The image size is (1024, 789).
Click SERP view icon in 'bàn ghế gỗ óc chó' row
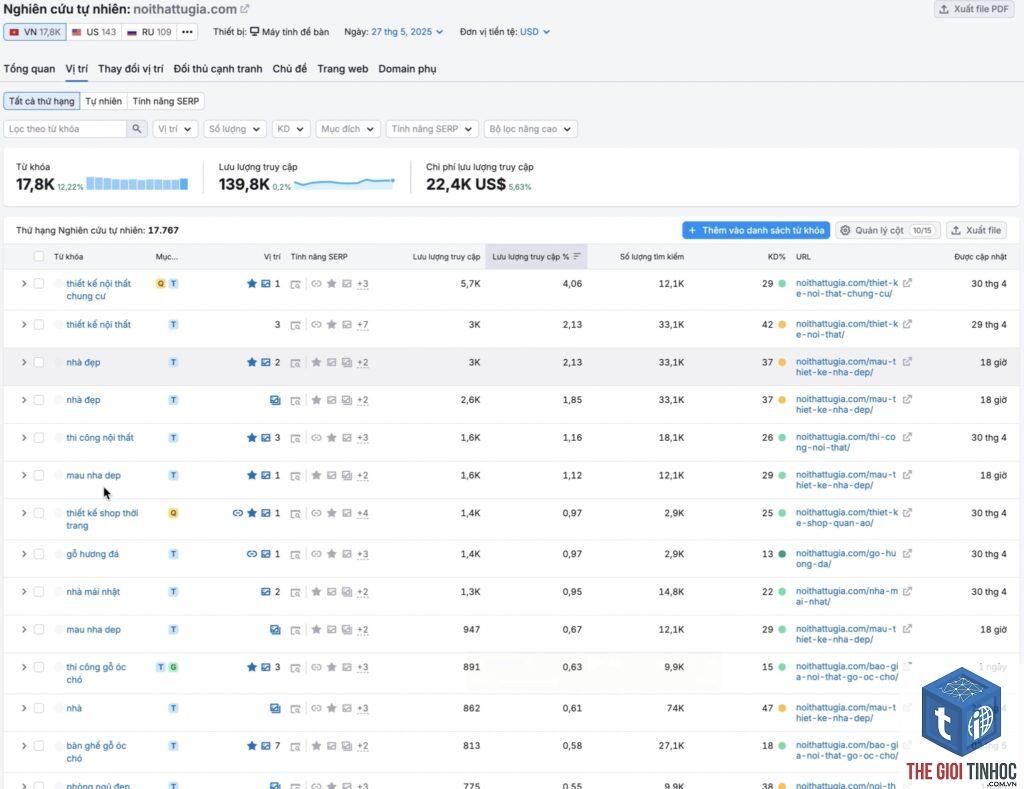click(295, 746)
